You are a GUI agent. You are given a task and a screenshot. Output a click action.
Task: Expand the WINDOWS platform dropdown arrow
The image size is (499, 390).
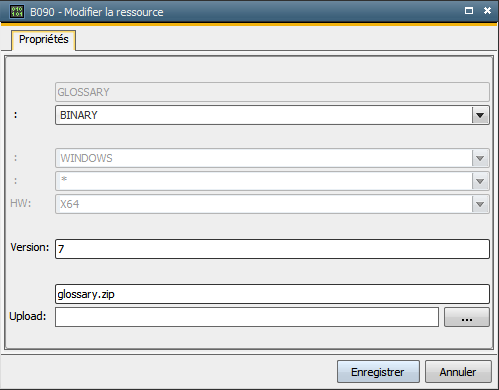pyautogui.click(x=480, y=158)
